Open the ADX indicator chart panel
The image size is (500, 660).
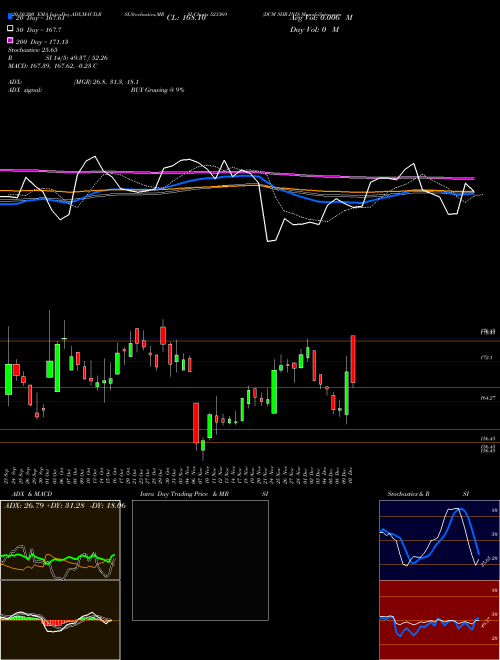point(60,540)
